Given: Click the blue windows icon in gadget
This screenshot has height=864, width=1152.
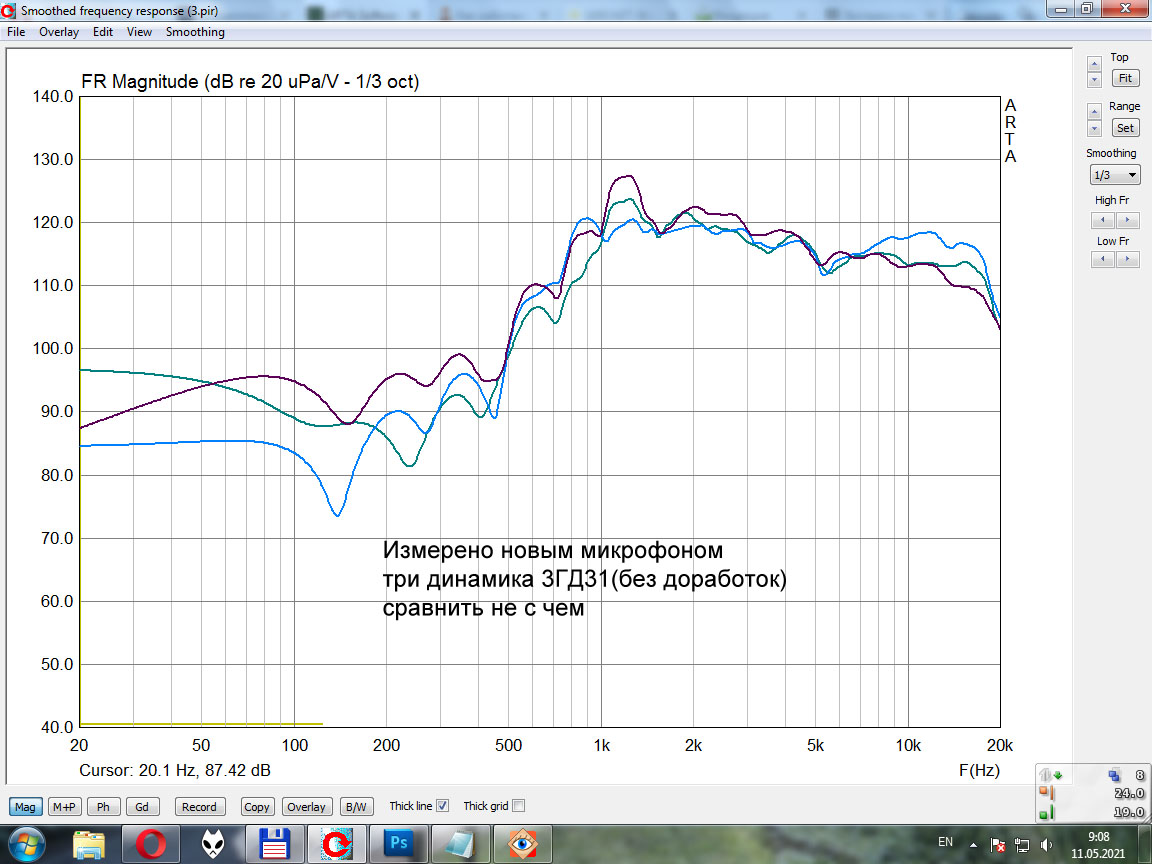Looking at the screenshot, I should pos(1115,774).
